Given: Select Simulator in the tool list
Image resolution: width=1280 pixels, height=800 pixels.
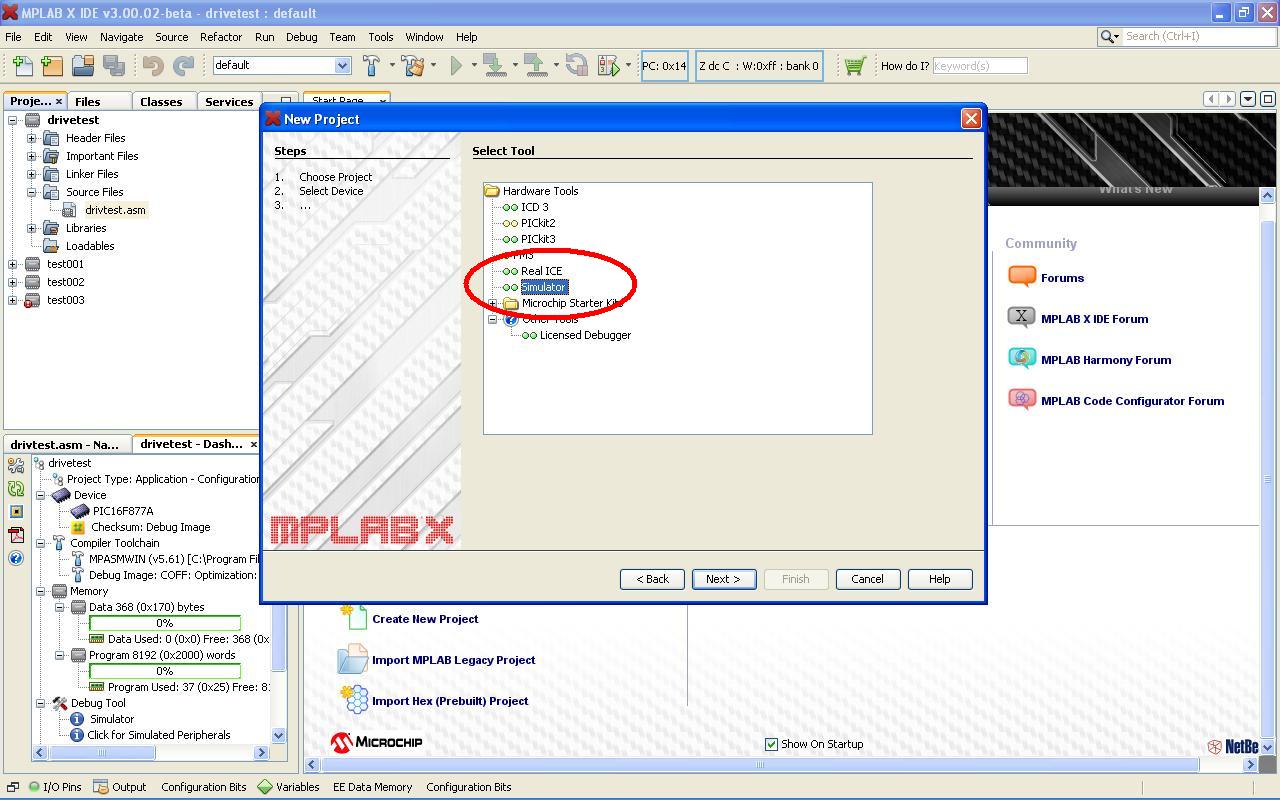Looking at the screenshot, I should tap(544, 287).
